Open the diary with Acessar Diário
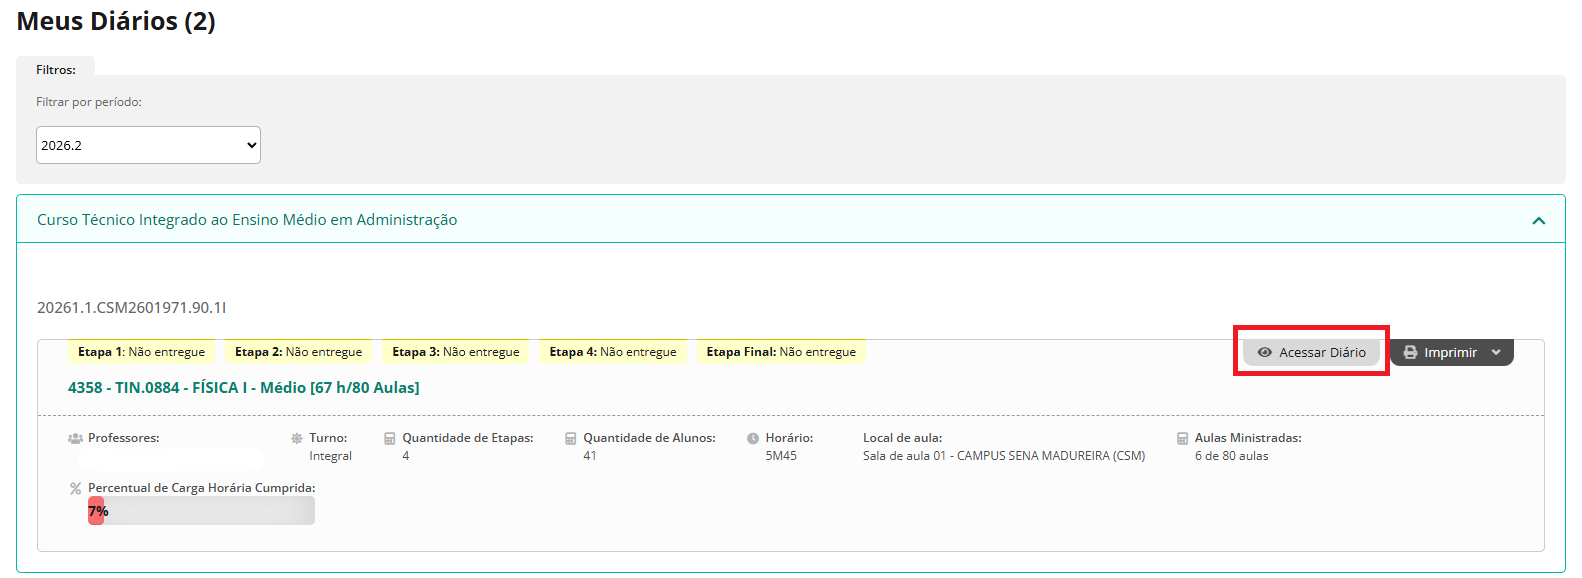The image size is (1582, 578). point(1311,352)
